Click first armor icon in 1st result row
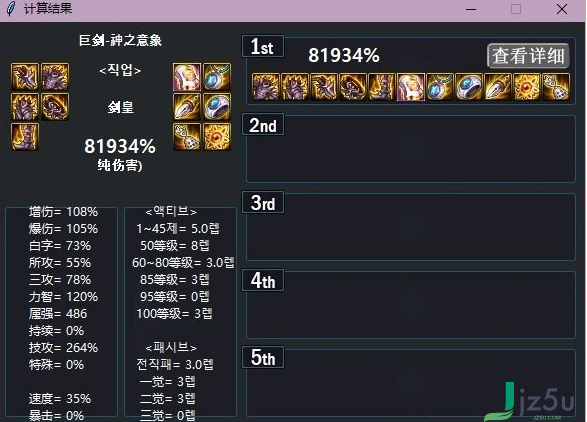Viewport: 587px width, 422px height. (266, 87)
